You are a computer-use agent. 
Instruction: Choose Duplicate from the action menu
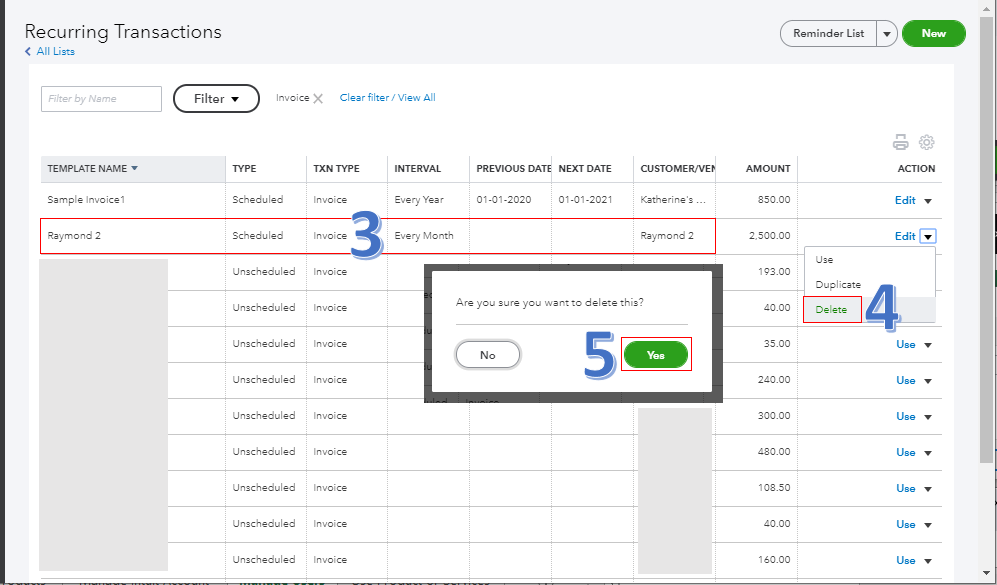click(838, 284)
